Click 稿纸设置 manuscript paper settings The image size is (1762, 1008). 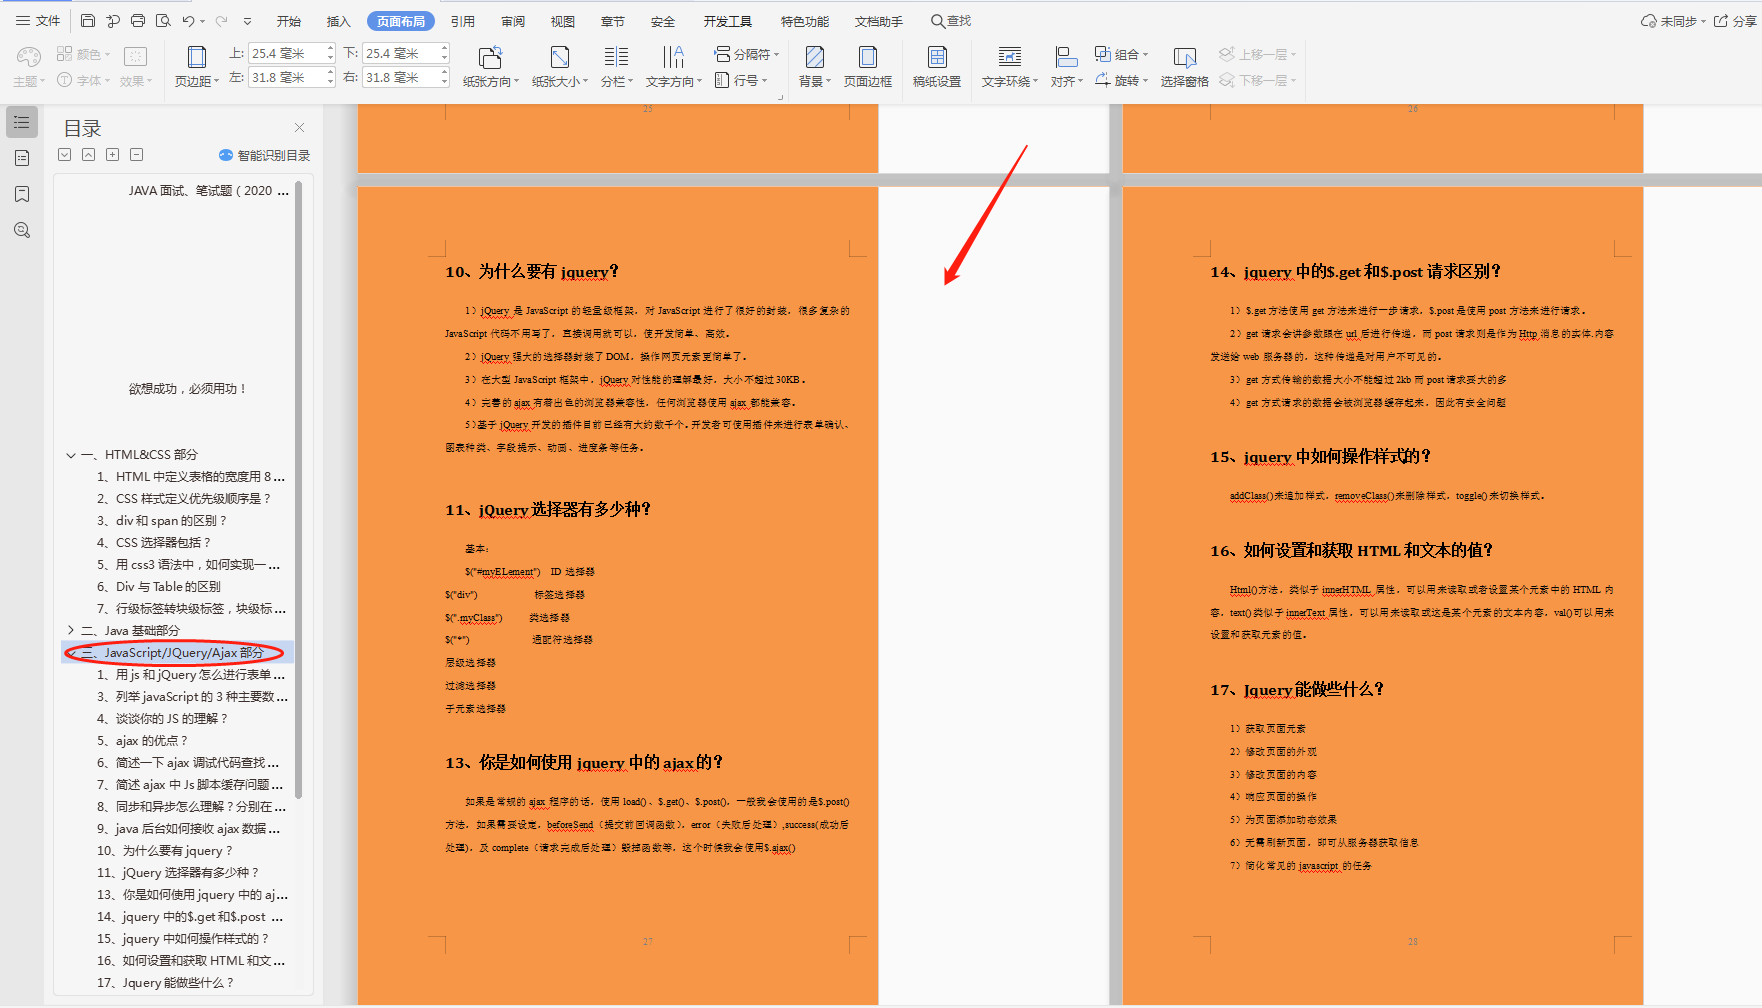click(937, 67)
